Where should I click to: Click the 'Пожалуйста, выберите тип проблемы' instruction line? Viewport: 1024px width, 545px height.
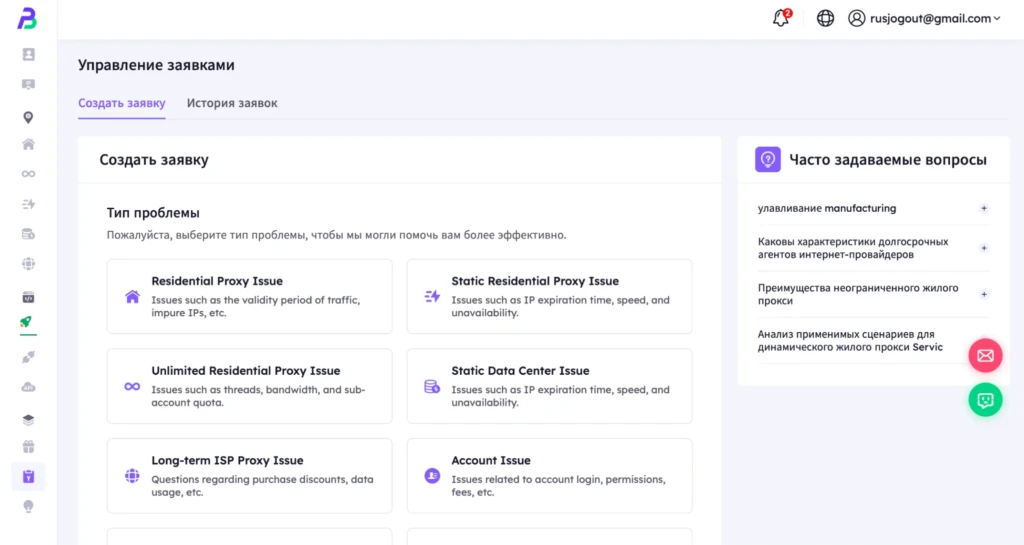[336, 235]
